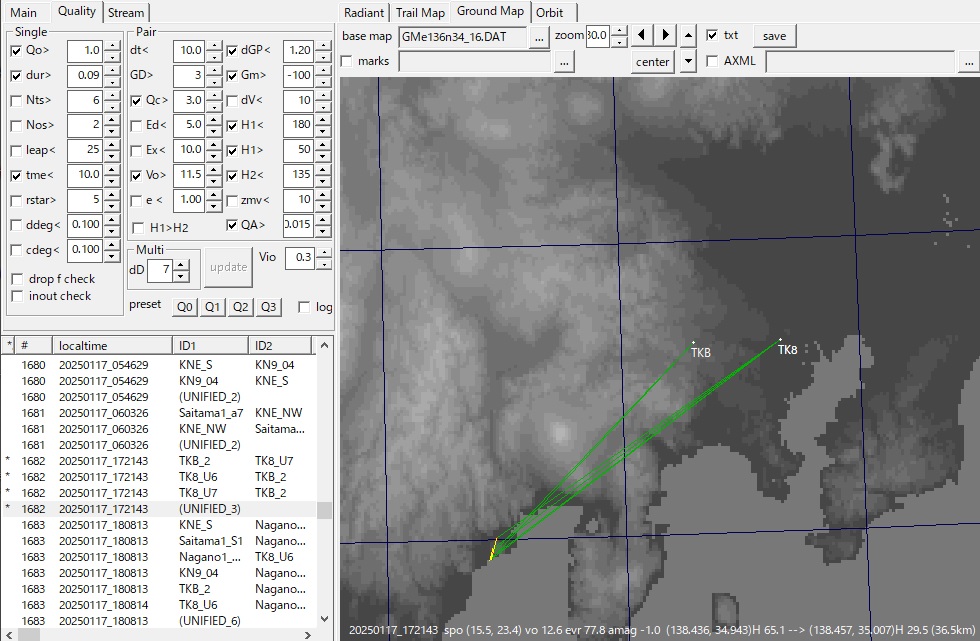Raise the Vio threshold with its stepper
This screenshot has width=980, height=641.
324,251
